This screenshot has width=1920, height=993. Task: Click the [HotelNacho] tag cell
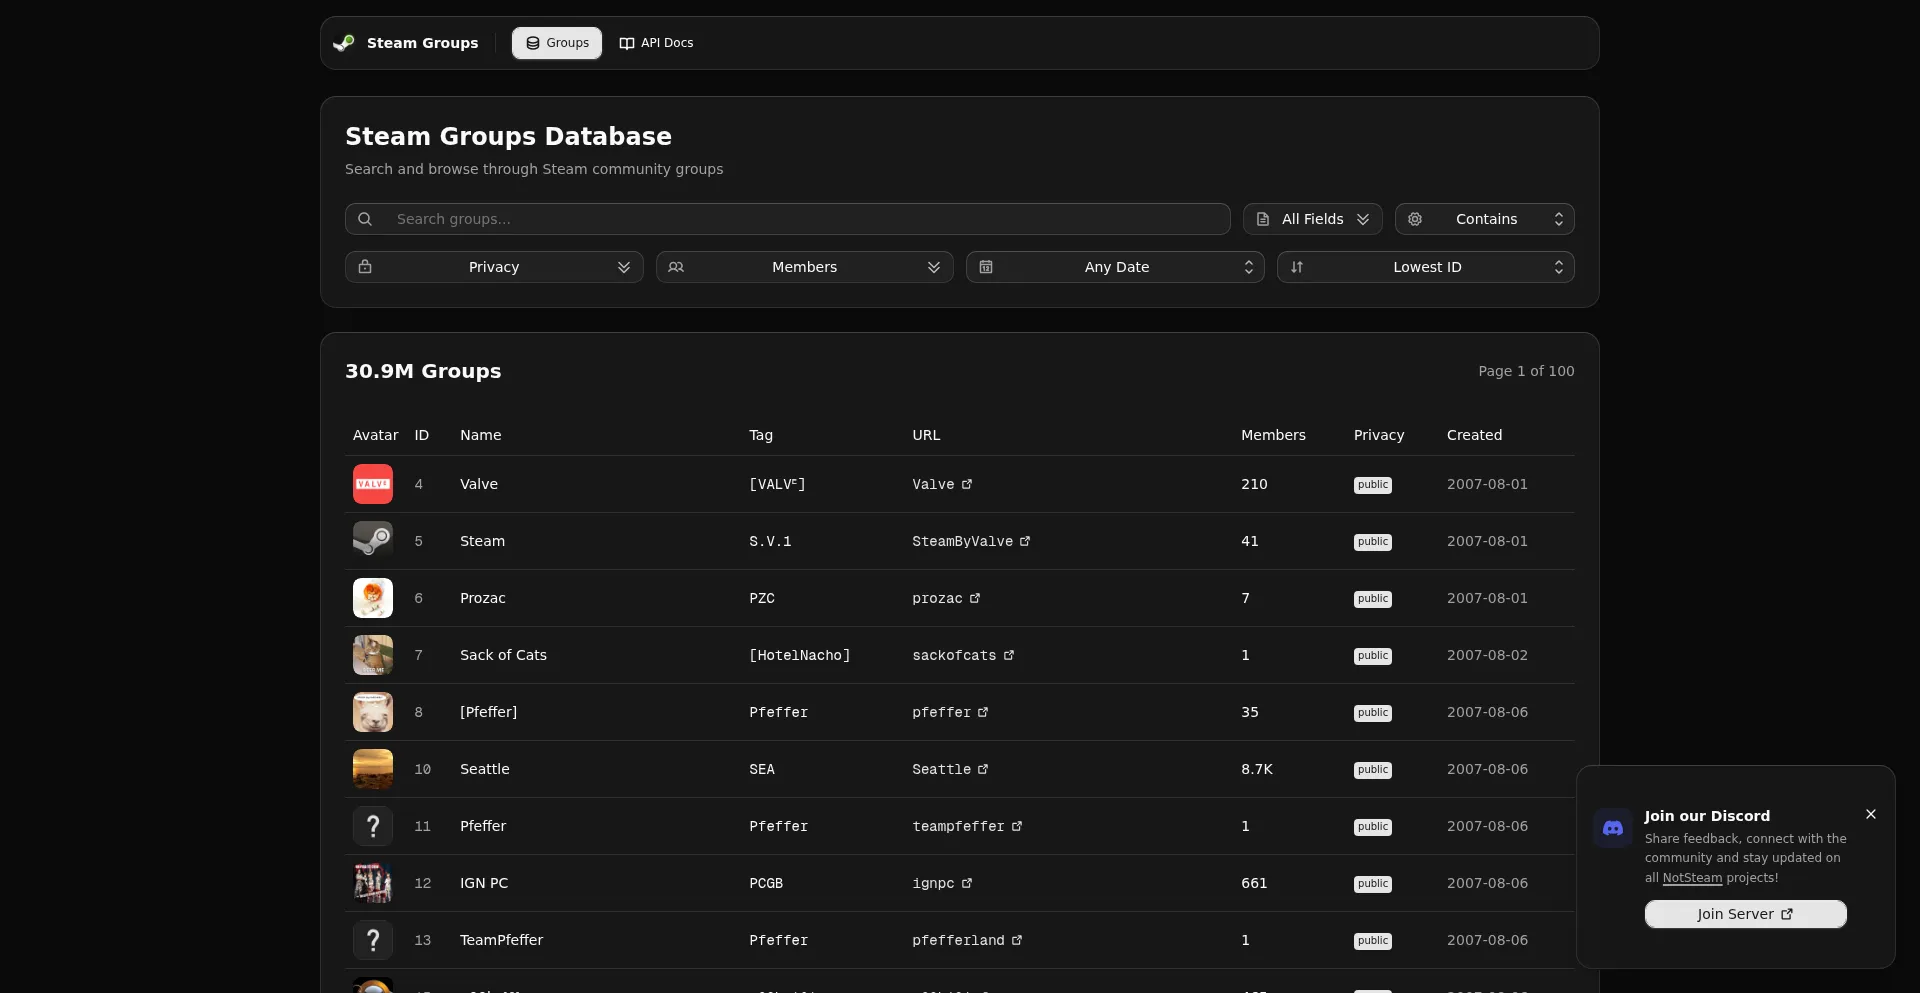[x=800, y=655]
